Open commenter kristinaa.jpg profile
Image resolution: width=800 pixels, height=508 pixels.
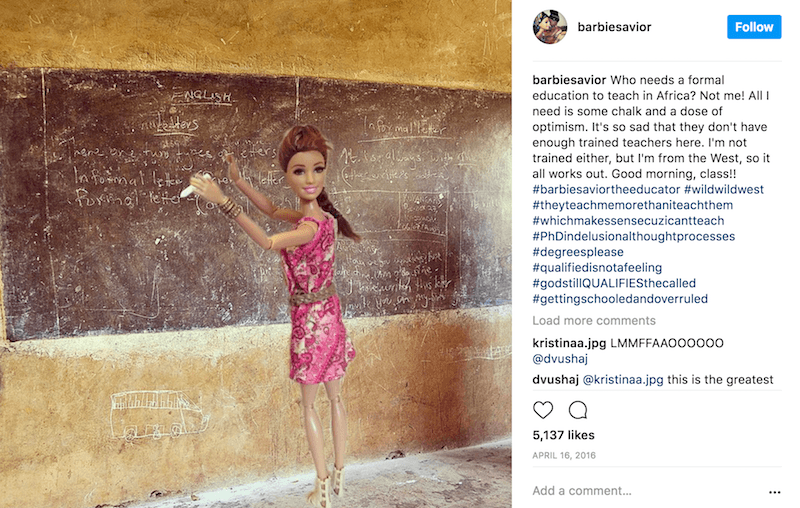tap(569, 343)
